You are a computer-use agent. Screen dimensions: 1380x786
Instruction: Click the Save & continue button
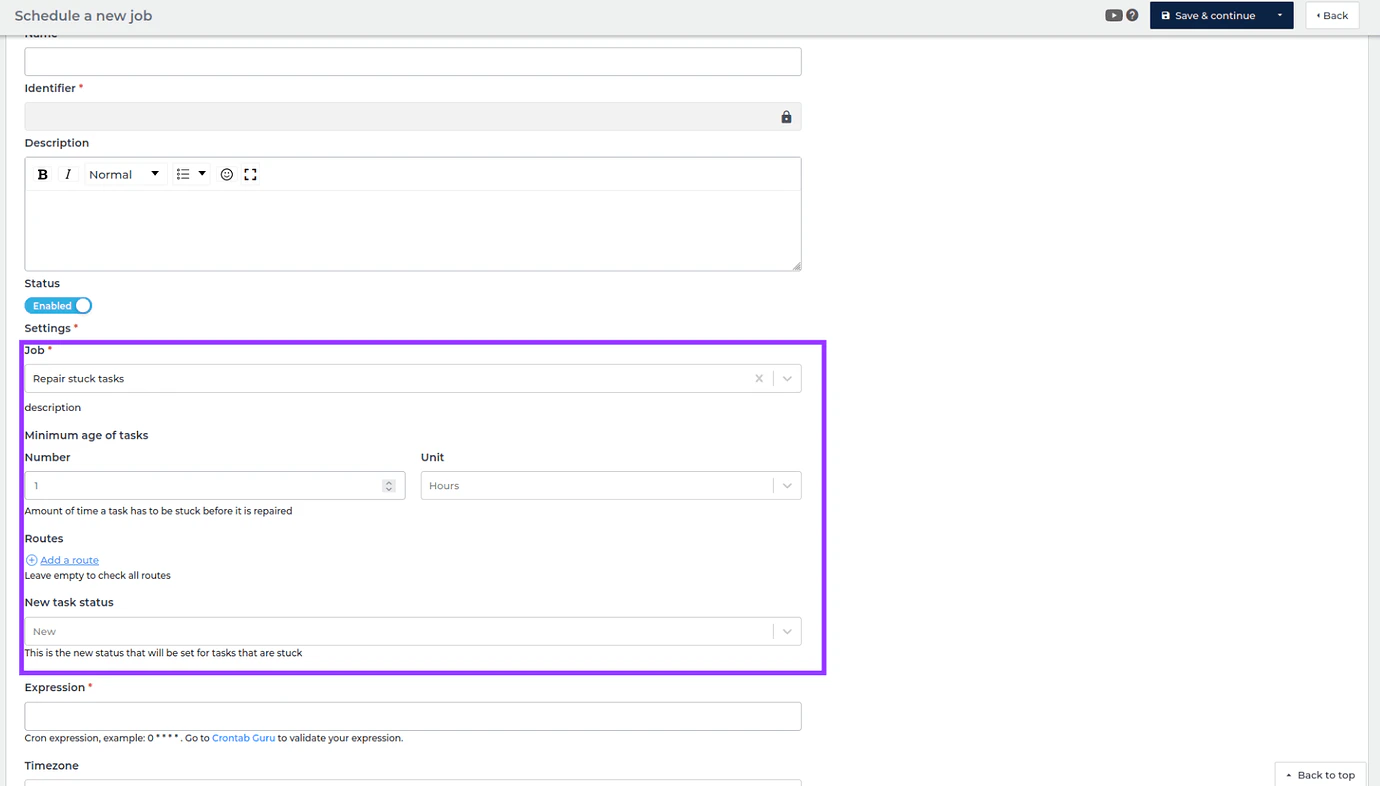point(1209,15)
